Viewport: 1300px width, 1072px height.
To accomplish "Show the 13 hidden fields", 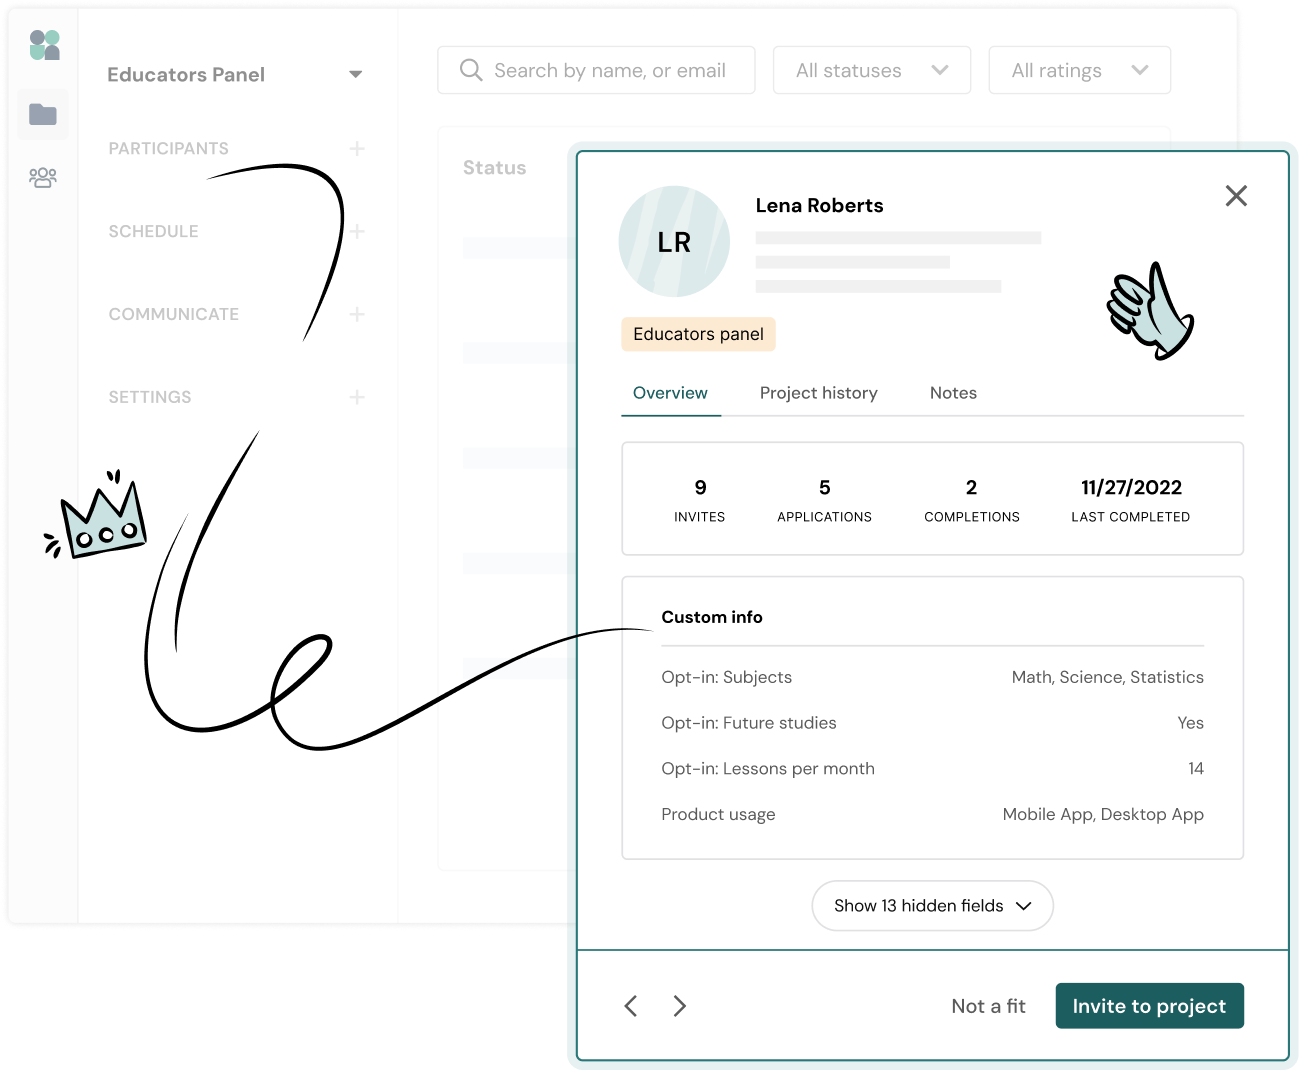I will [932, 906].
